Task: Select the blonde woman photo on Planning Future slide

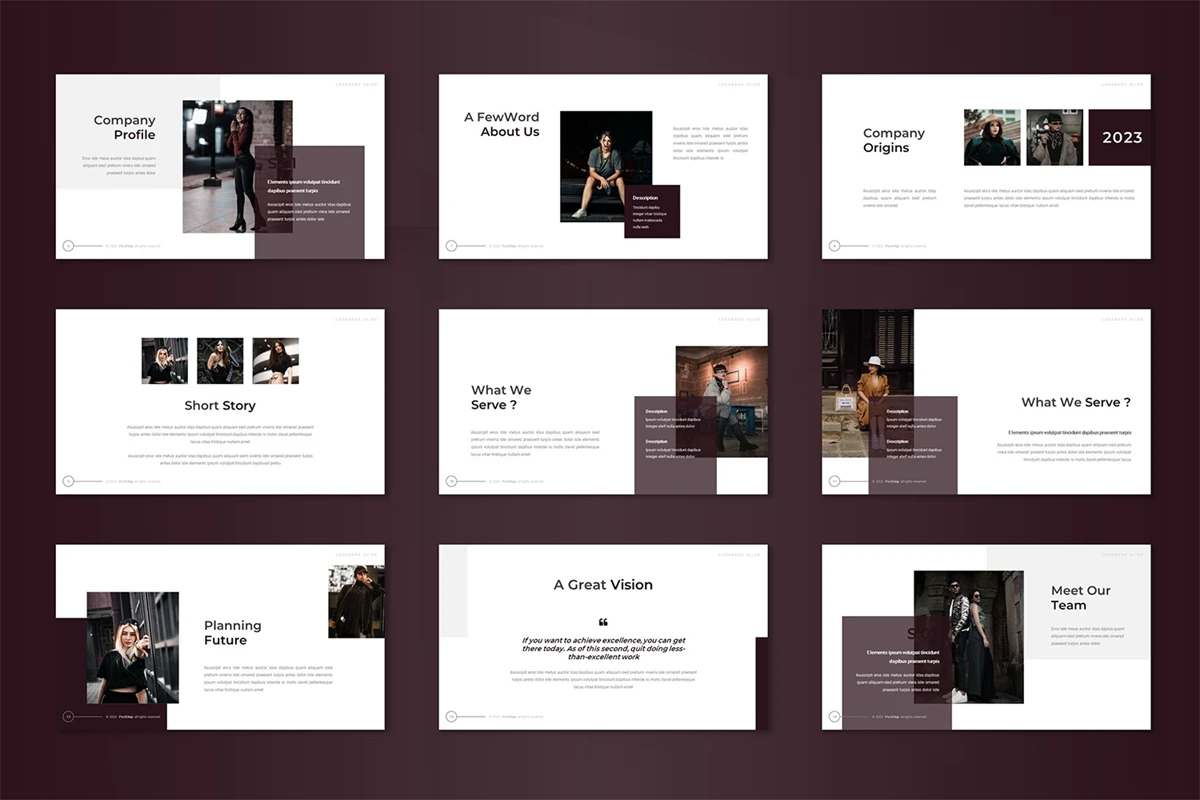Action: 132,647
